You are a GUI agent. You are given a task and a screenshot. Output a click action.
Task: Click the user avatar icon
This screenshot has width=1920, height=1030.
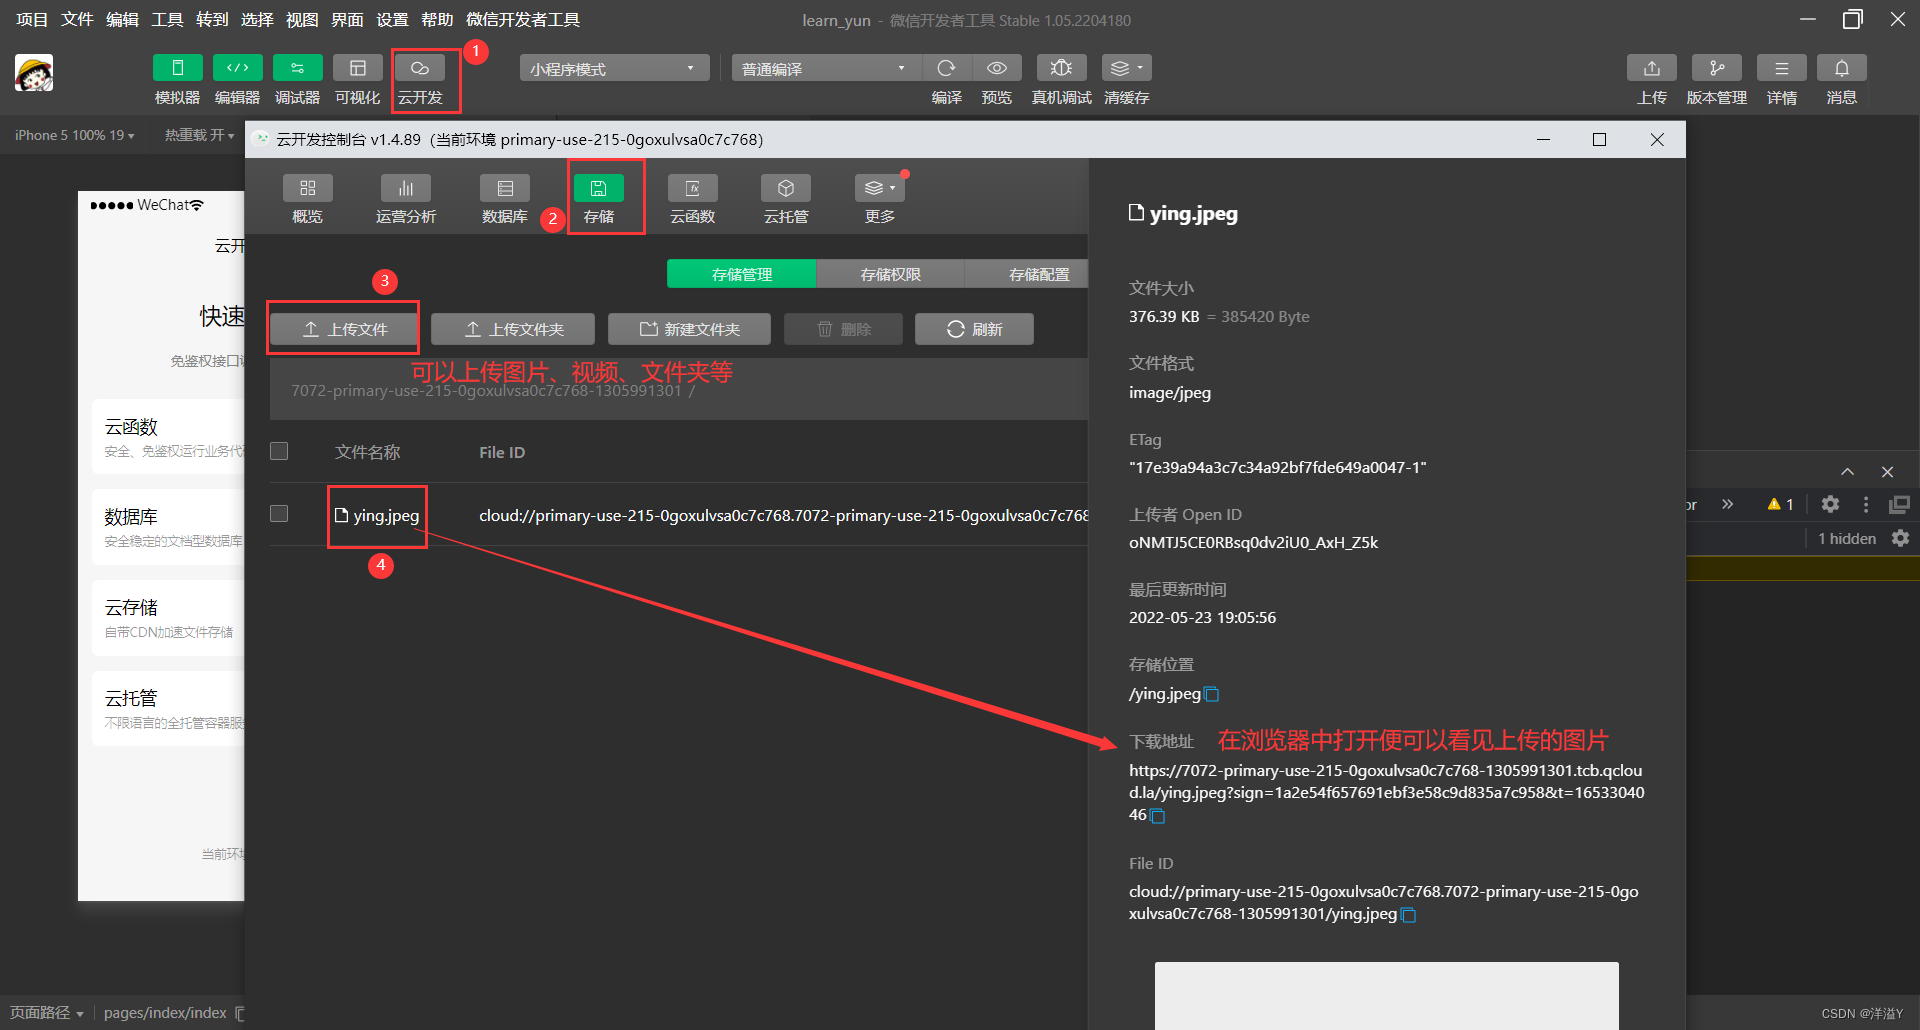34,73
